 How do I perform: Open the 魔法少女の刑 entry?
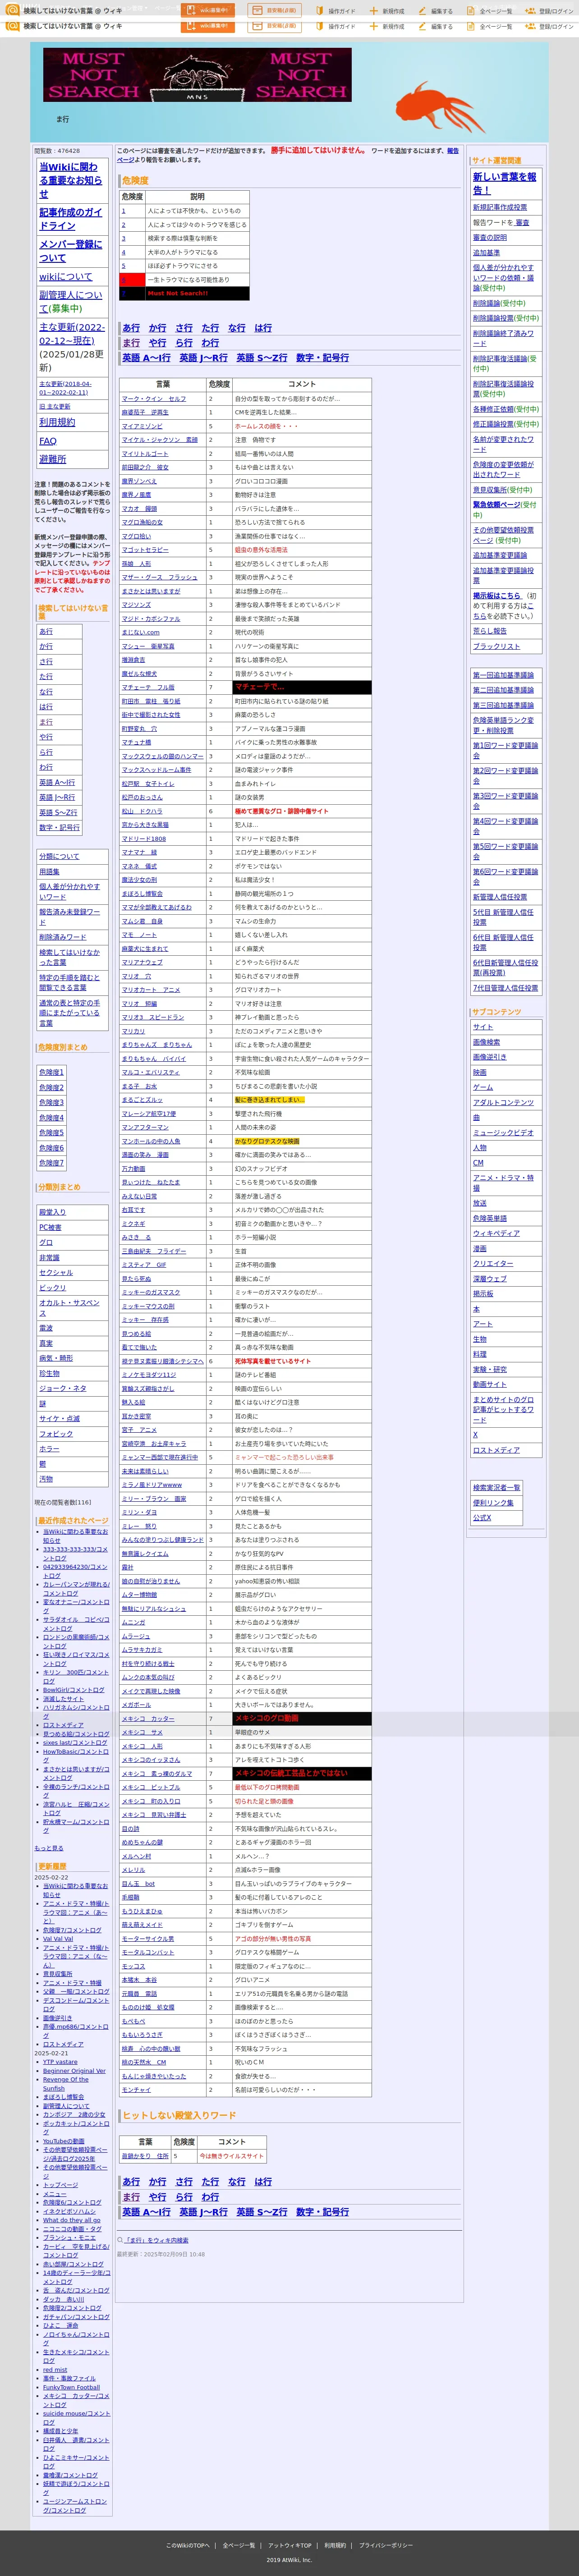click(140, 880)
